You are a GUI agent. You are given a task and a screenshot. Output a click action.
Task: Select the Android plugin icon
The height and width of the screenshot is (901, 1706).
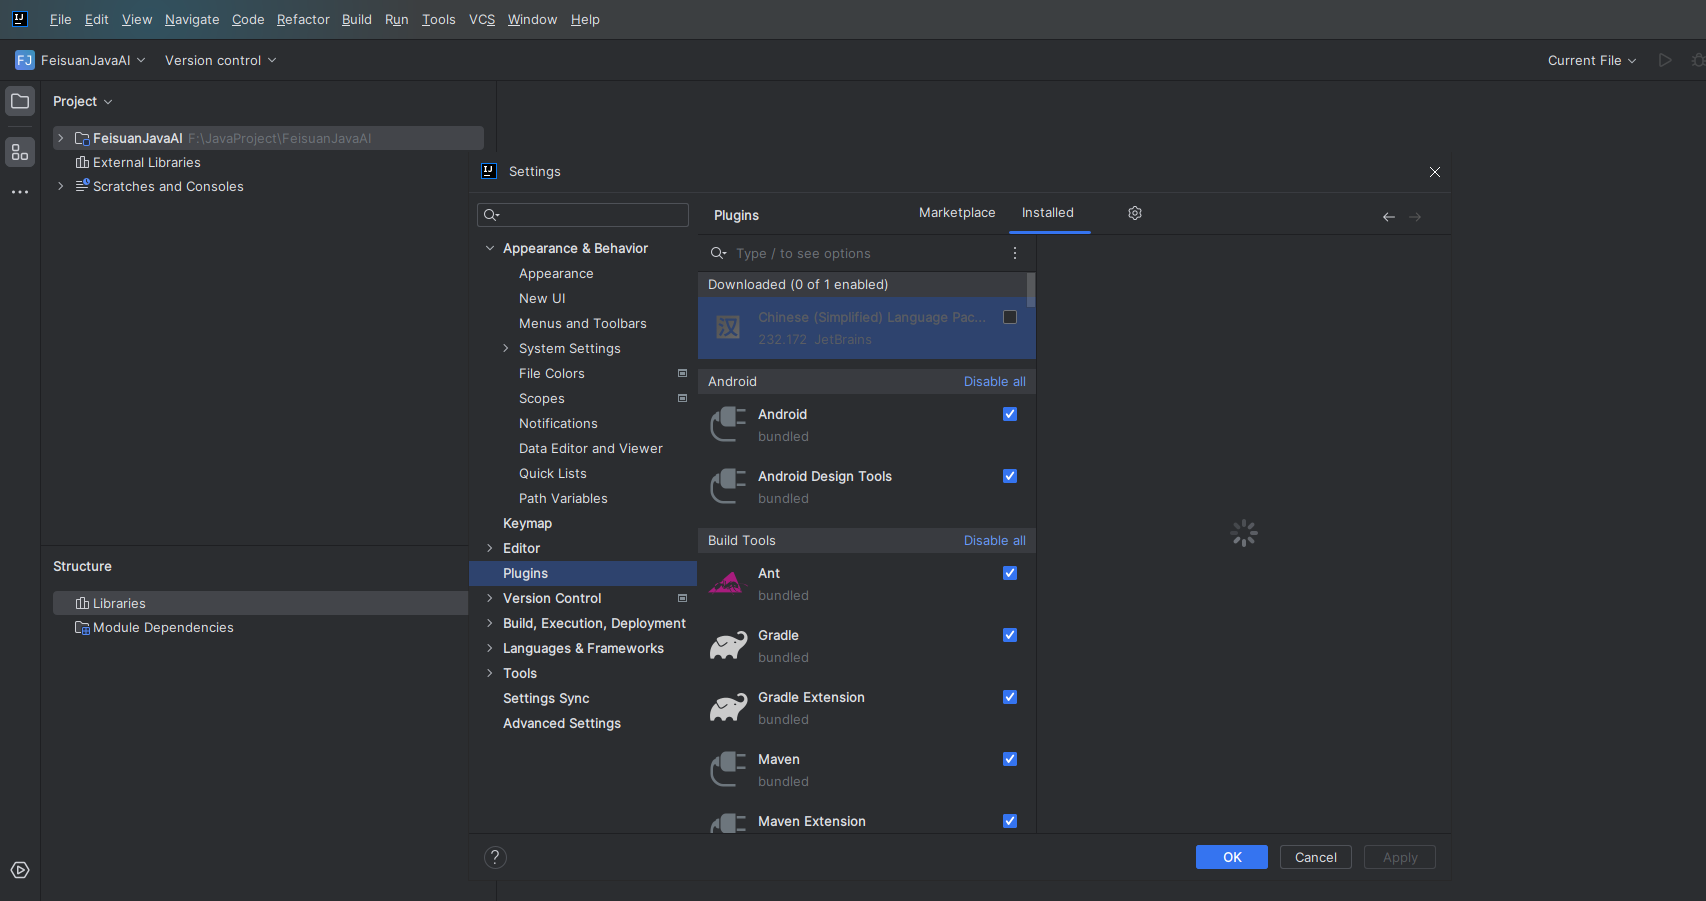728,424
